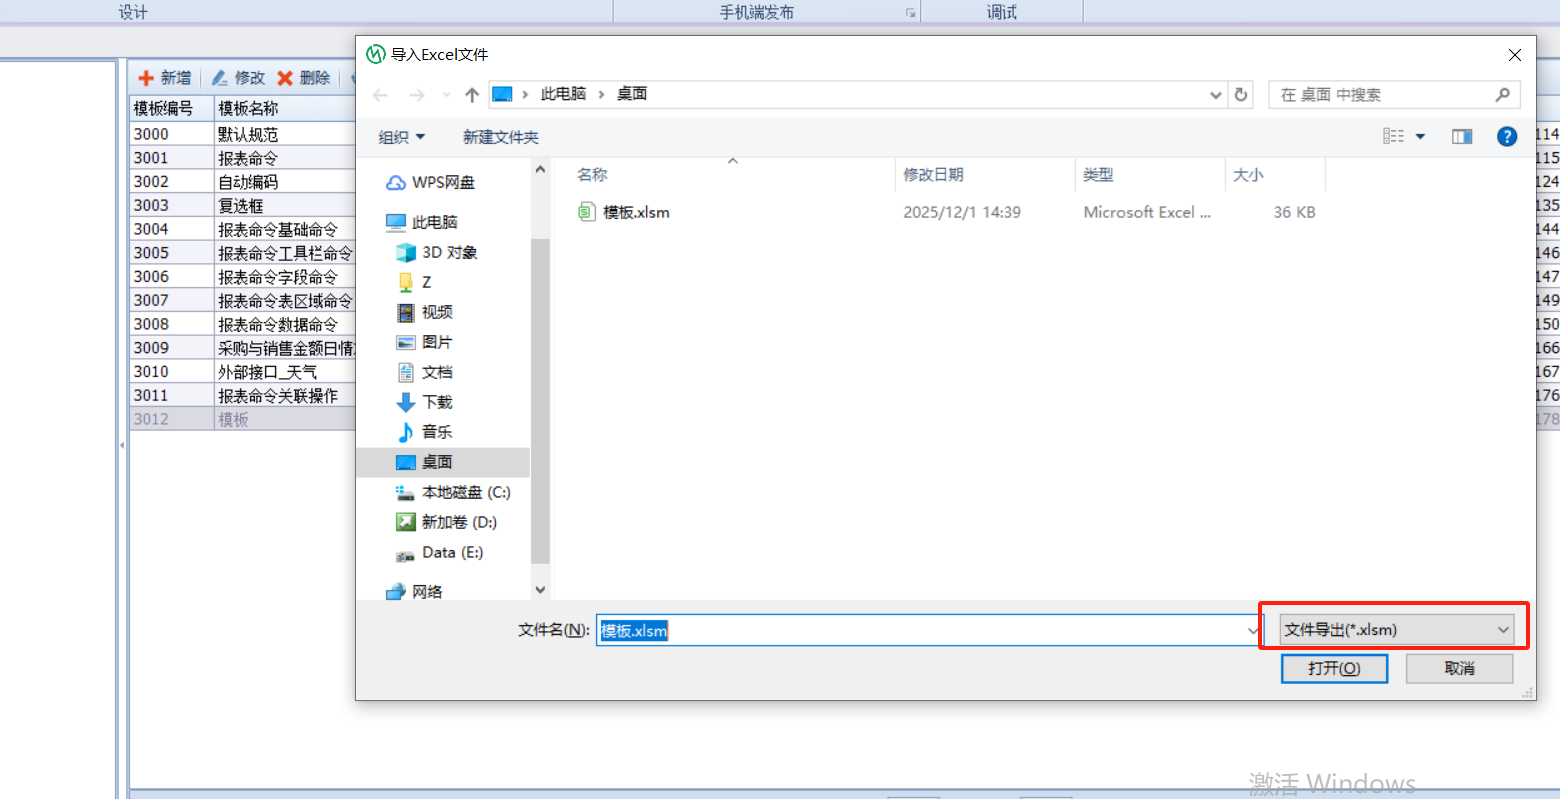Go up one folder level arrow
Image resolution: width=1560 pixels, height=799 pixels.
pyautogui.click(x=472, y=95)
